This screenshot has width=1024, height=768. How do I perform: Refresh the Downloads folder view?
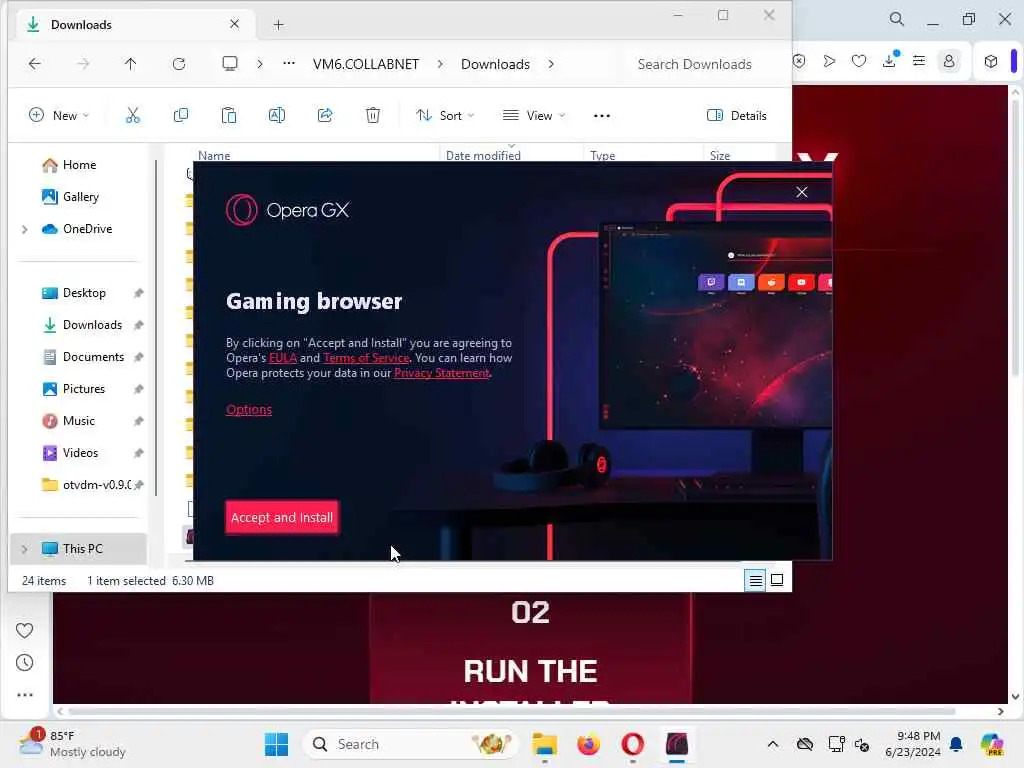tap(179, 63)
